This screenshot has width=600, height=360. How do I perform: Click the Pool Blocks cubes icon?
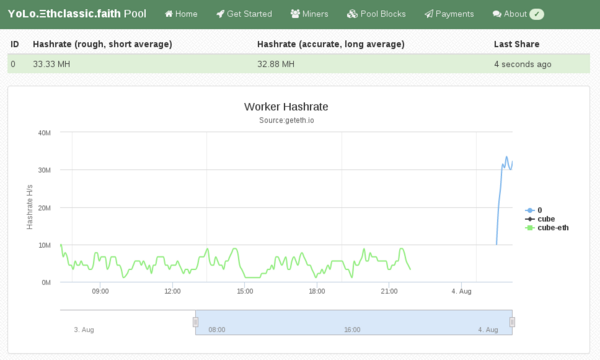(x=352, y=14)
